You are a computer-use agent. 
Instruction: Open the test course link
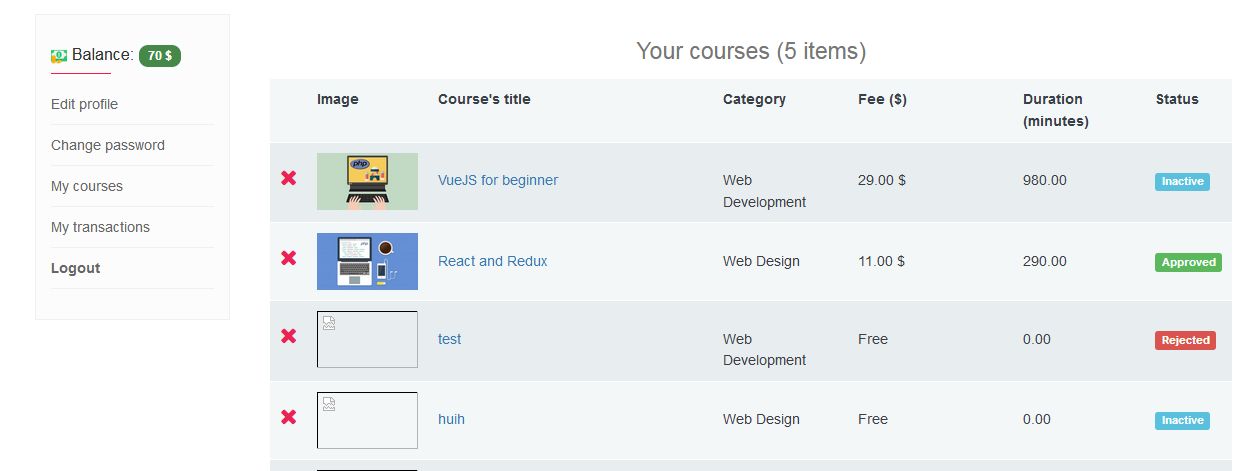(x=450, y=339)
